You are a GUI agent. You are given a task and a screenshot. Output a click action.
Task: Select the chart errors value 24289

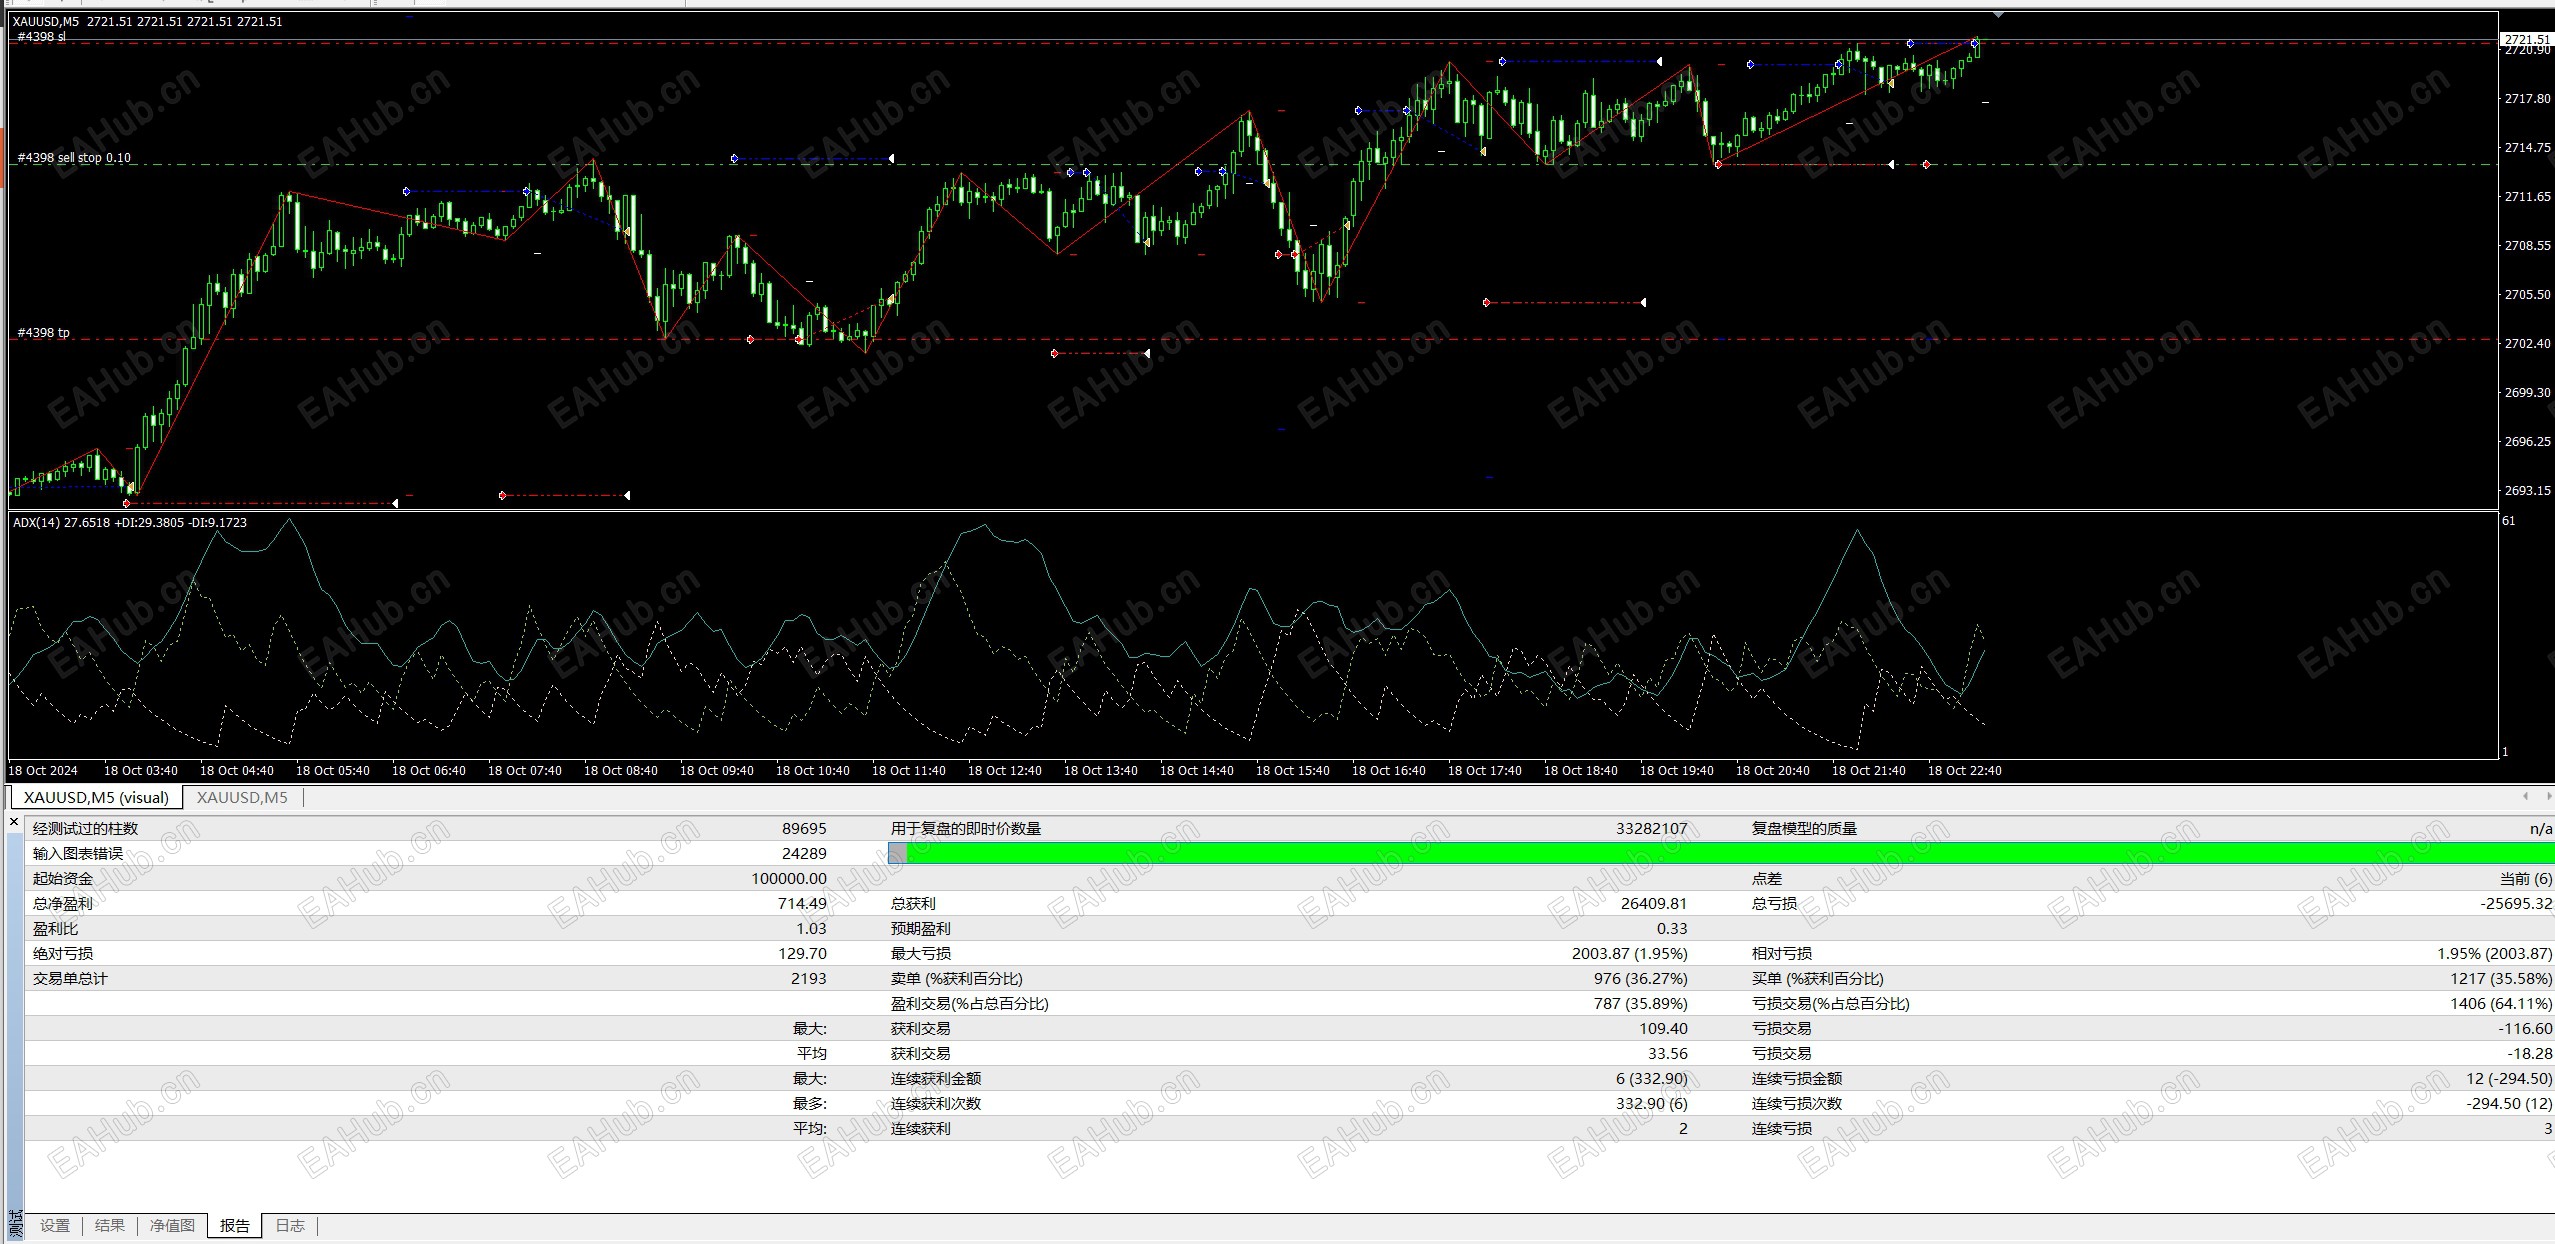pos(804,853)
